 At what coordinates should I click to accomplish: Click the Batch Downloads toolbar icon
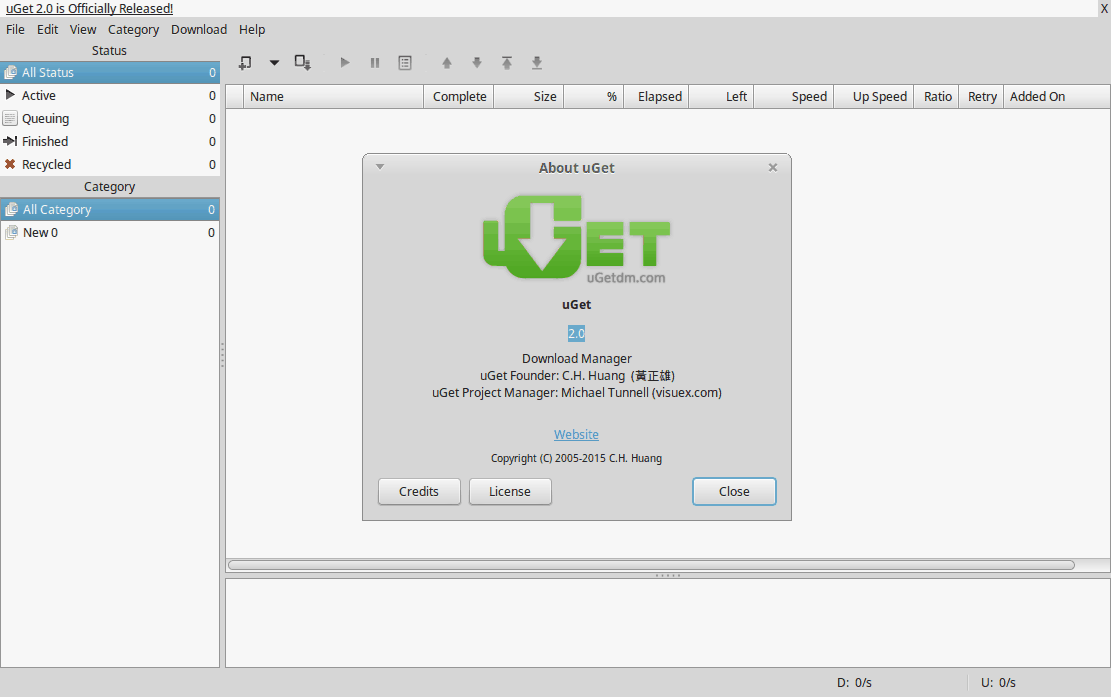click(x=302, y=62)
